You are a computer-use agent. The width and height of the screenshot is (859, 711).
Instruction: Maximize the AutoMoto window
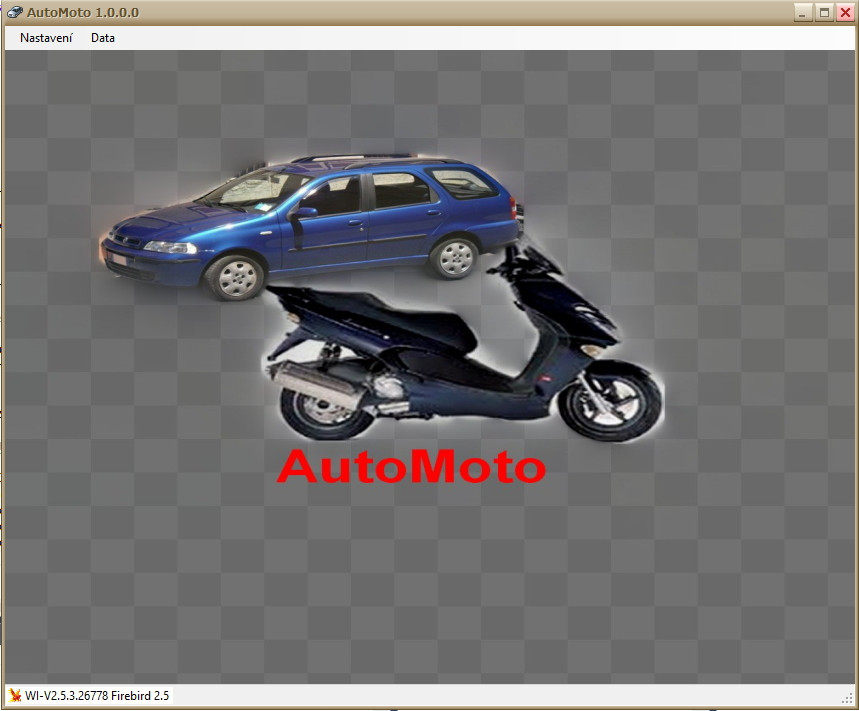point(823,13)
